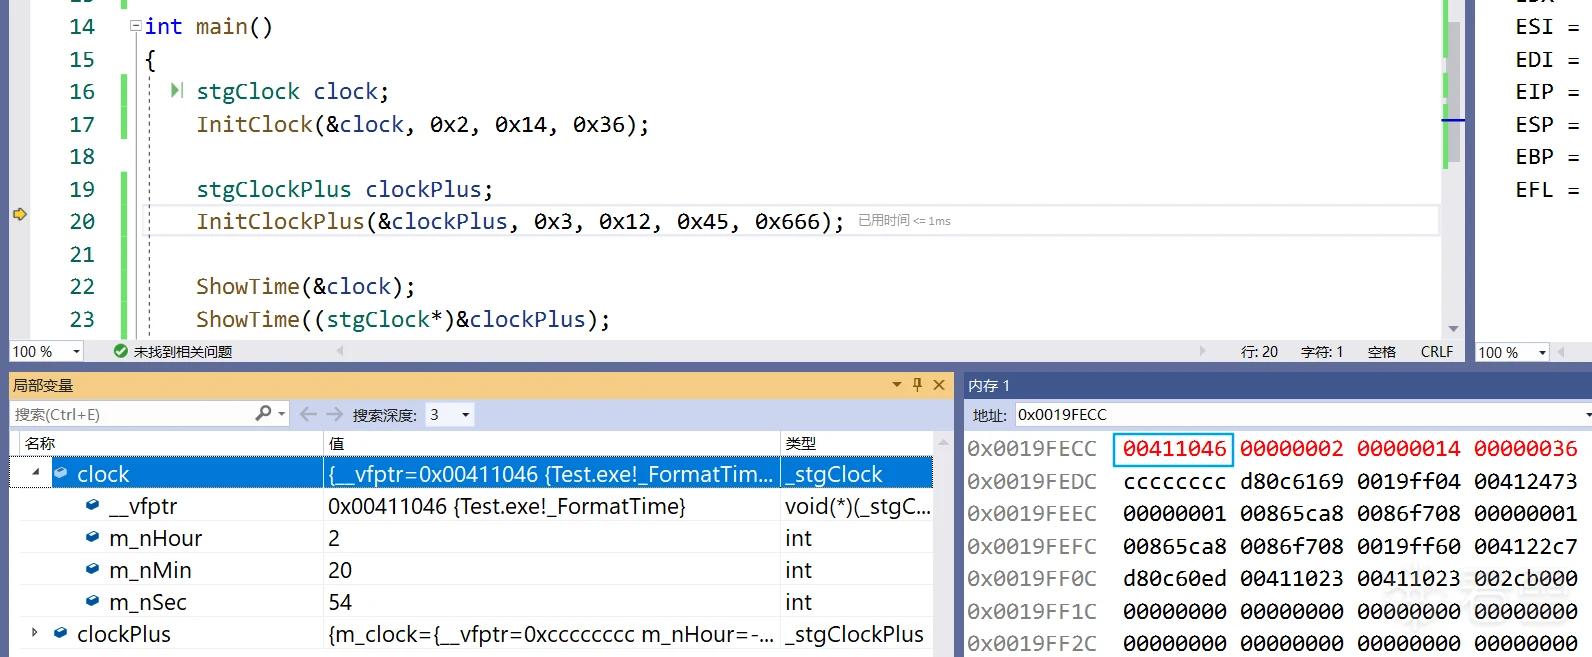Click the editor vertical scrollbar thumb
The image size is (1592, 657).
pos(1453,93)
